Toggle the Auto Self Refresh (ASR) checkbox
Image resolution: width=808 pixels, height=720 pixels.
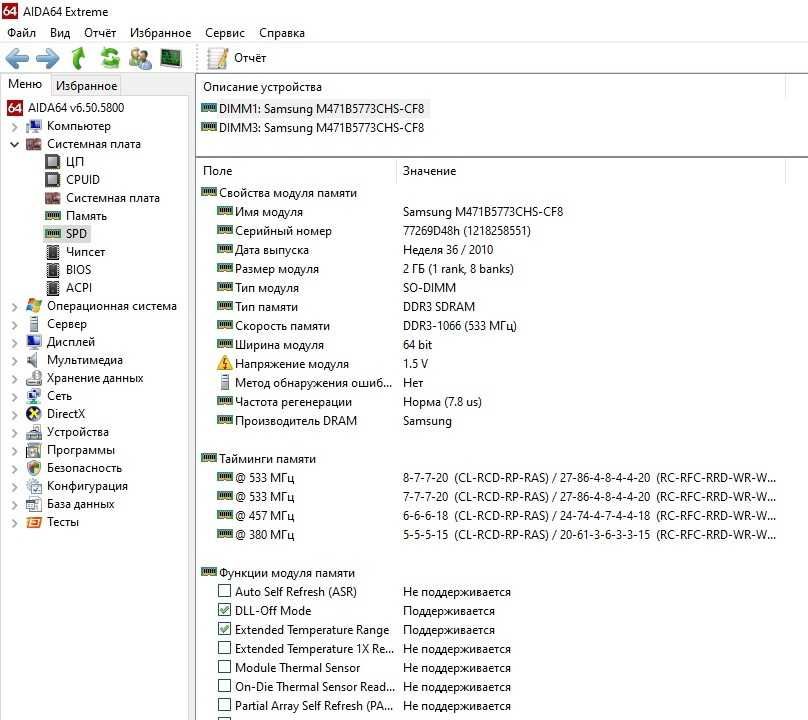[224, 590]
